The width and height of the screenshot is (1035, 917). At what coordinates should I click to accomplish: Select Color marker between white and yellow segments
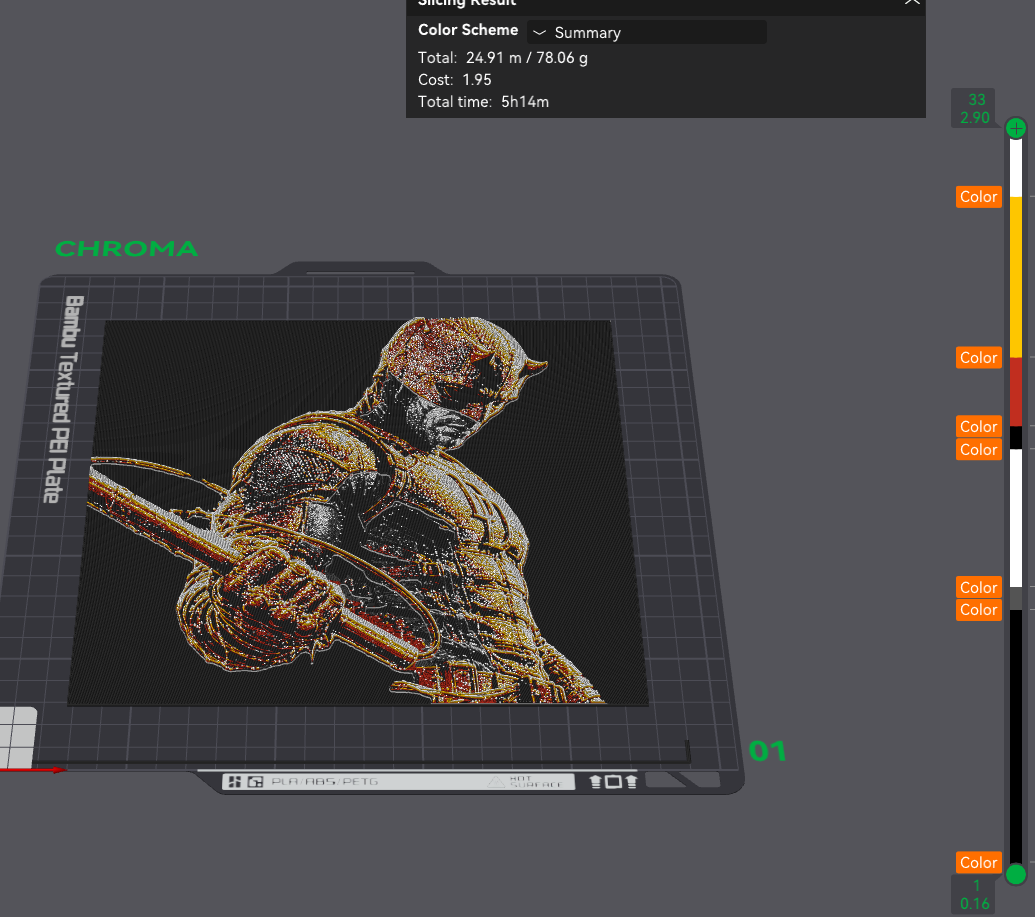(979, 197)
